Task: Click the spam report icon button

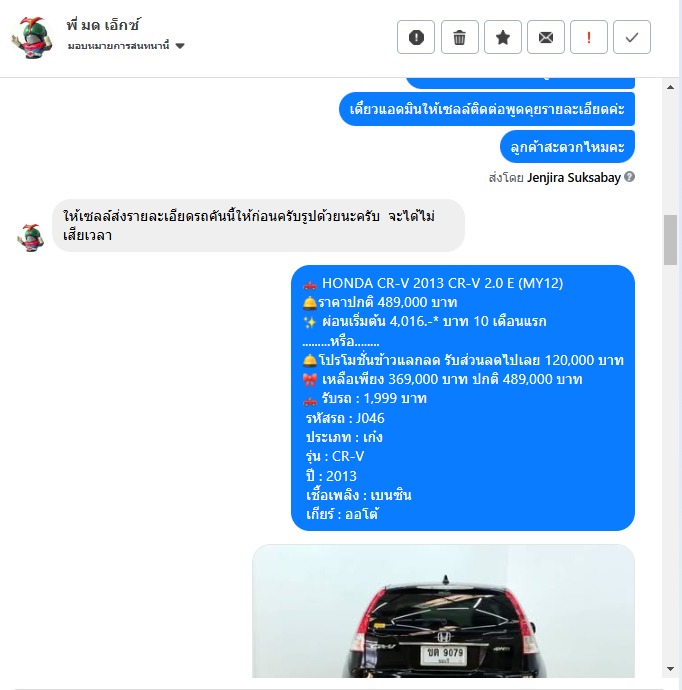Action: [x=416, y=37]
